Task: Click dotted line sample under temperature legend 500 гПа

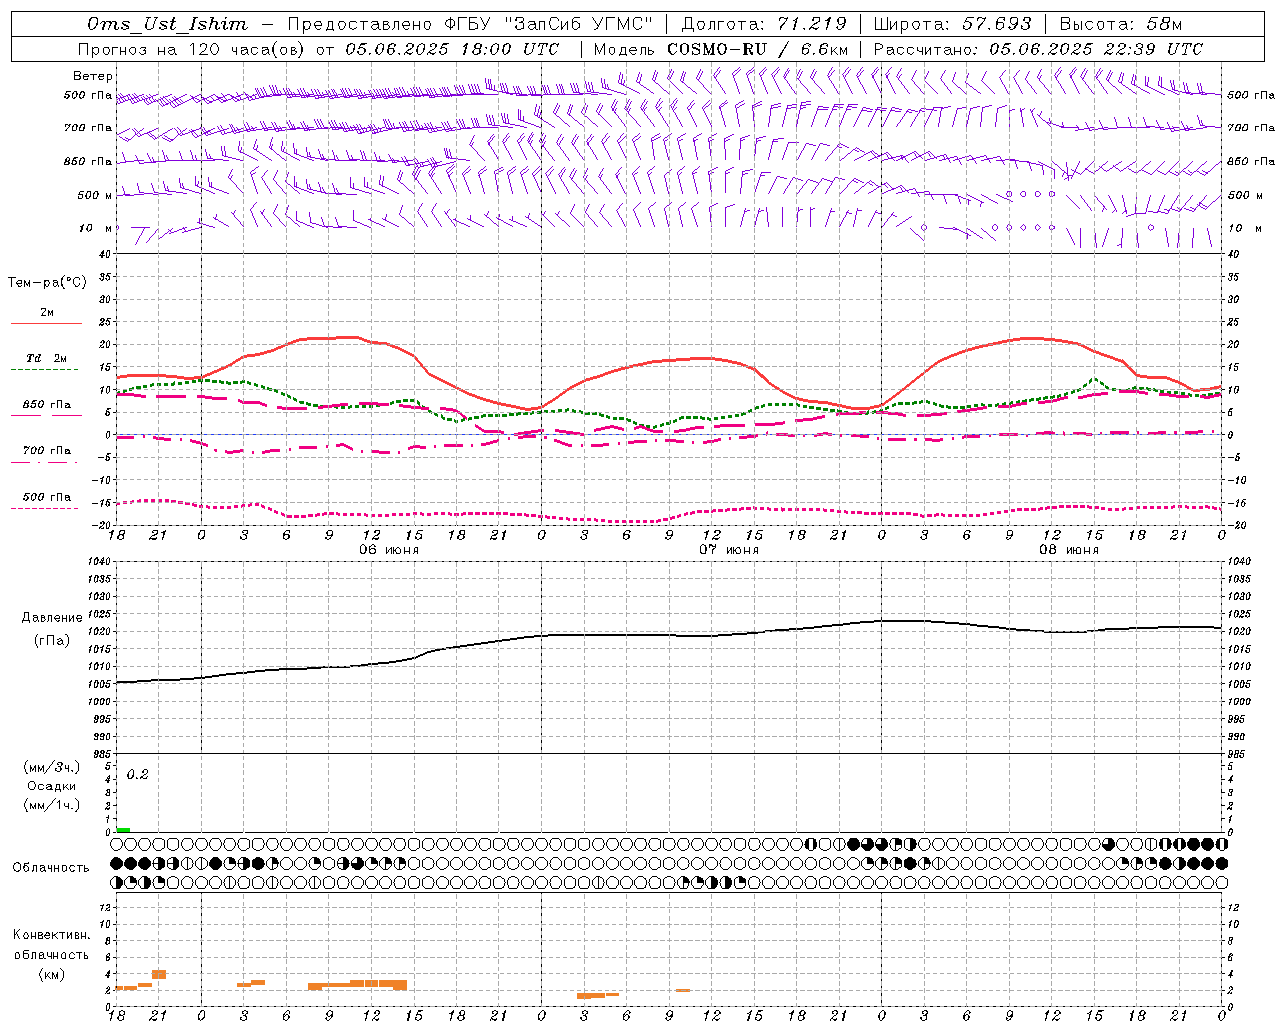Action: [46, 508]
